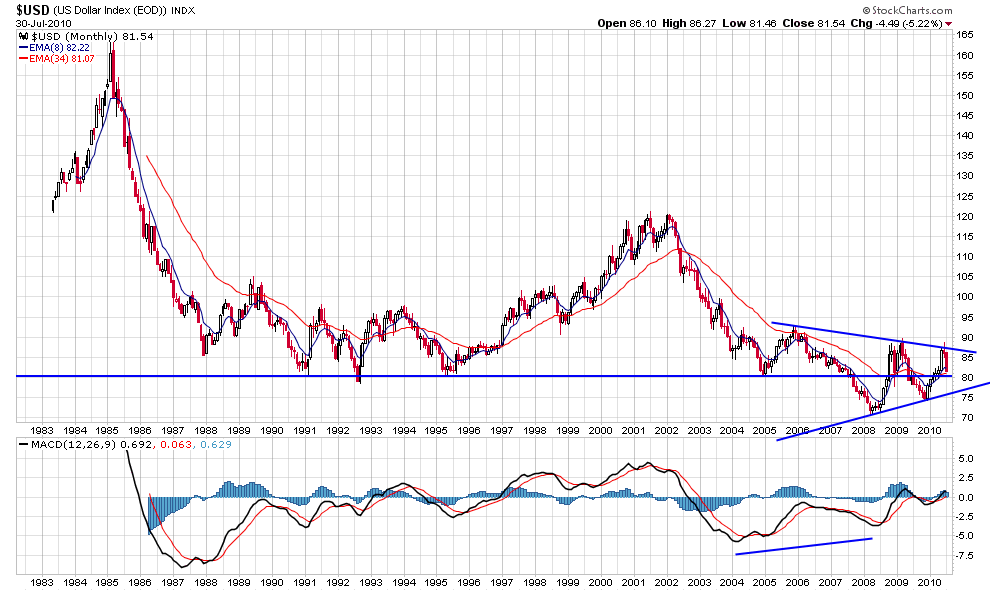Click the 105 price axis label
990x591 pixels.
coord(964,277)
